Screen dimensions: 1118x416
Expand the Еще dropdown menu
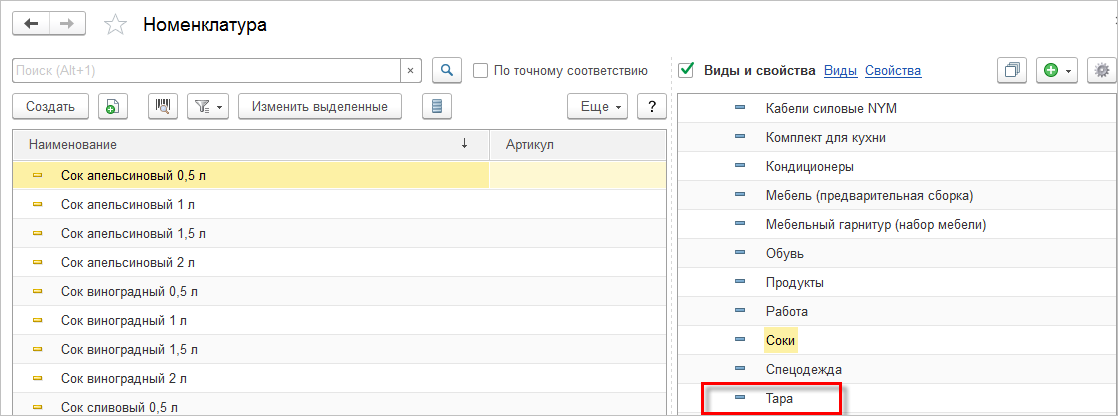tap(597, 106)
